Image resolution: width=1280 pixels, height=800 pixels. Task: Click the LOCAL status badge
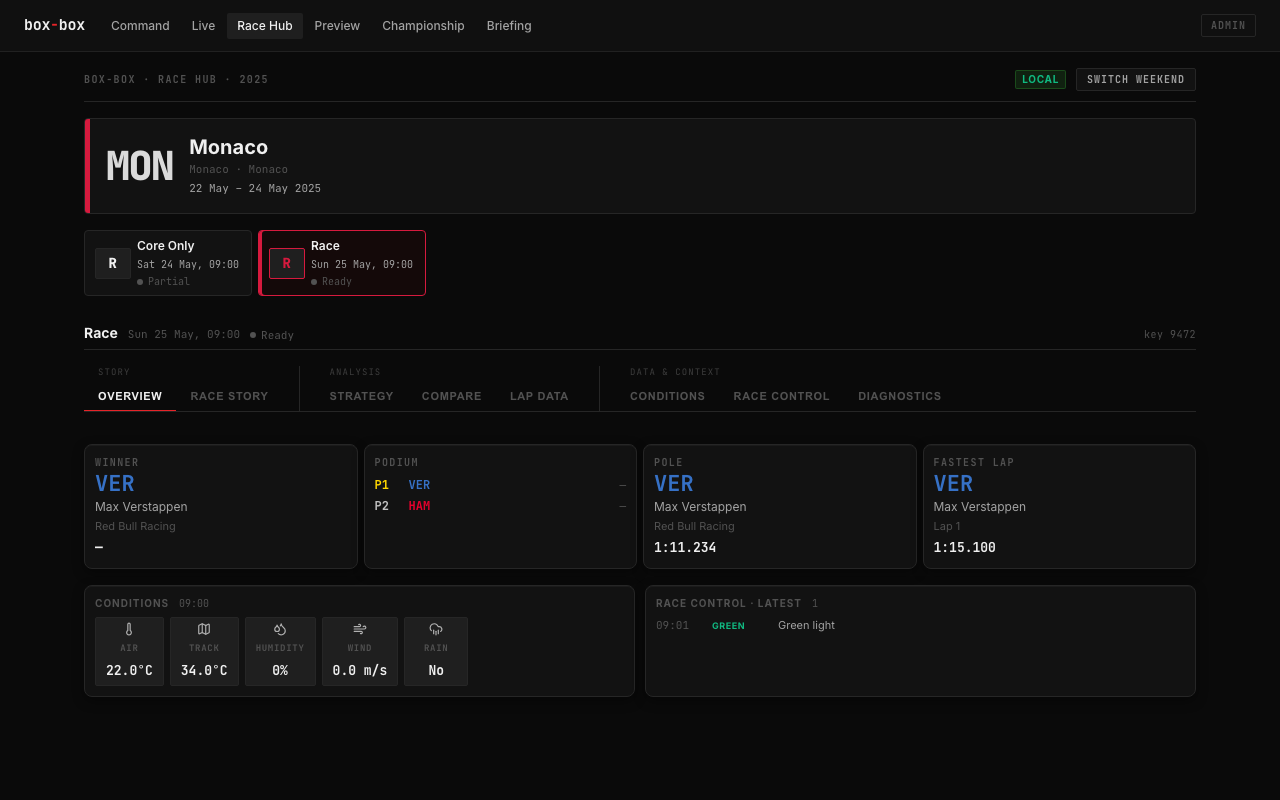coord(1040,79)
